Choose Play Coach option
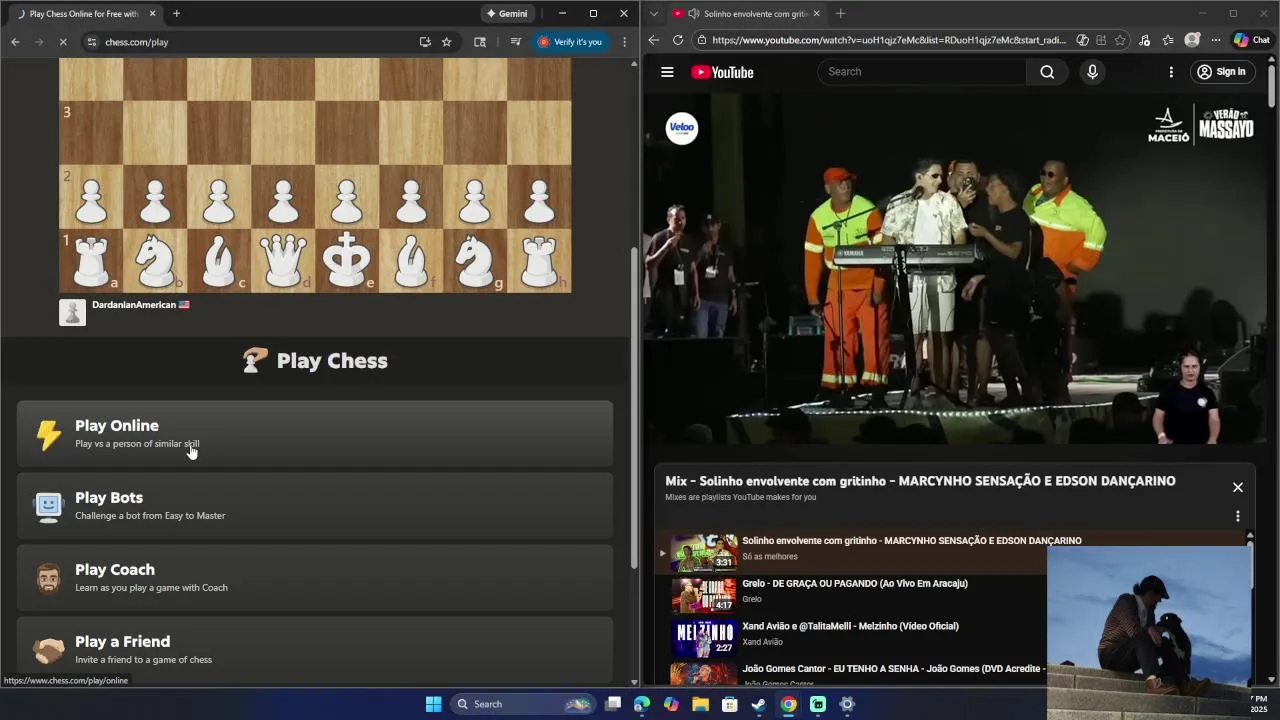This screenshot has height=720, width=1280. [315, 578]
